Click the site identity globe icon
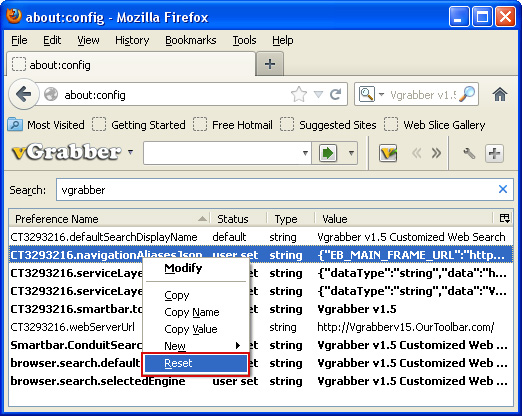522x416 pixels. point(51,94)
